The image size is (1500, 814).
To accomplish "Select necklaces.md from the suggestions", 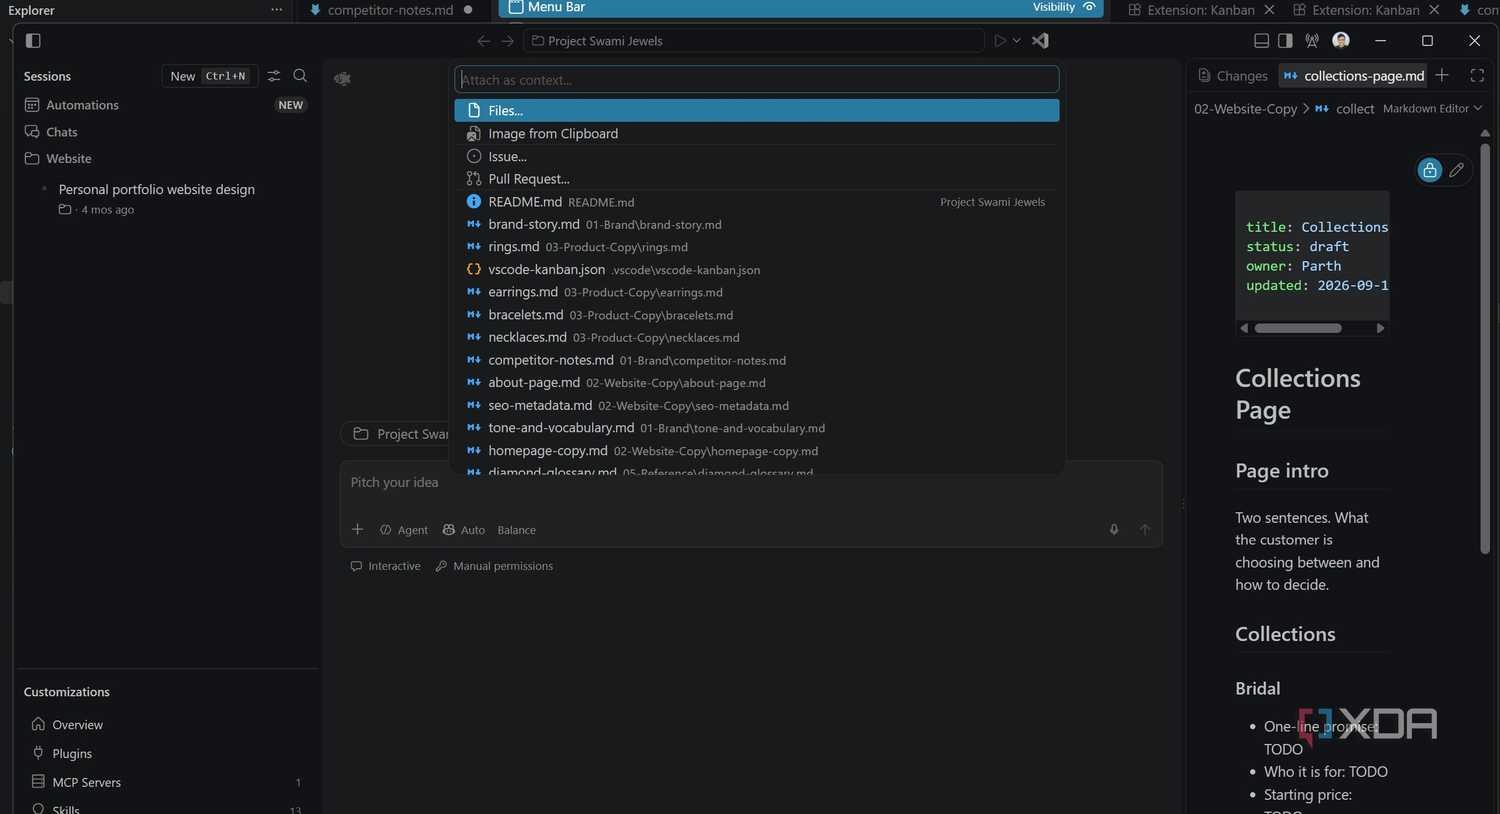I will (x=757, y=338).
